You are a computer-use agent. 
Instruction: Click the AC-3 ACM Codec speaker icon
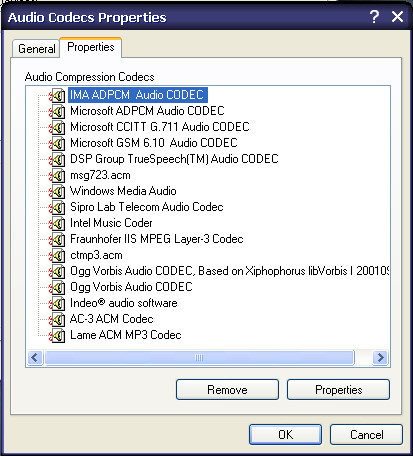coord(57,320)
